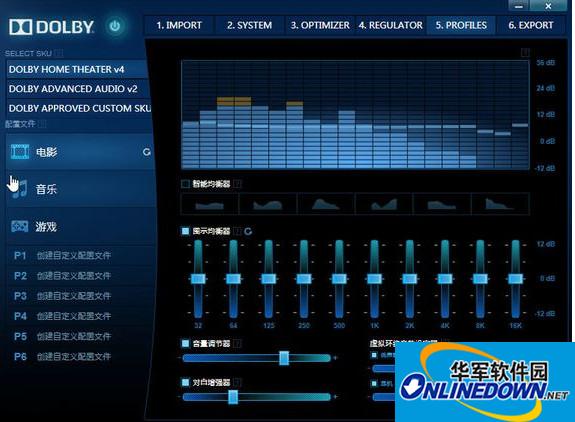Open the 2. SYSTEM tab
The width and height of the screenshot is (575, 422).
pyautogui.click(x=249, y=25)
